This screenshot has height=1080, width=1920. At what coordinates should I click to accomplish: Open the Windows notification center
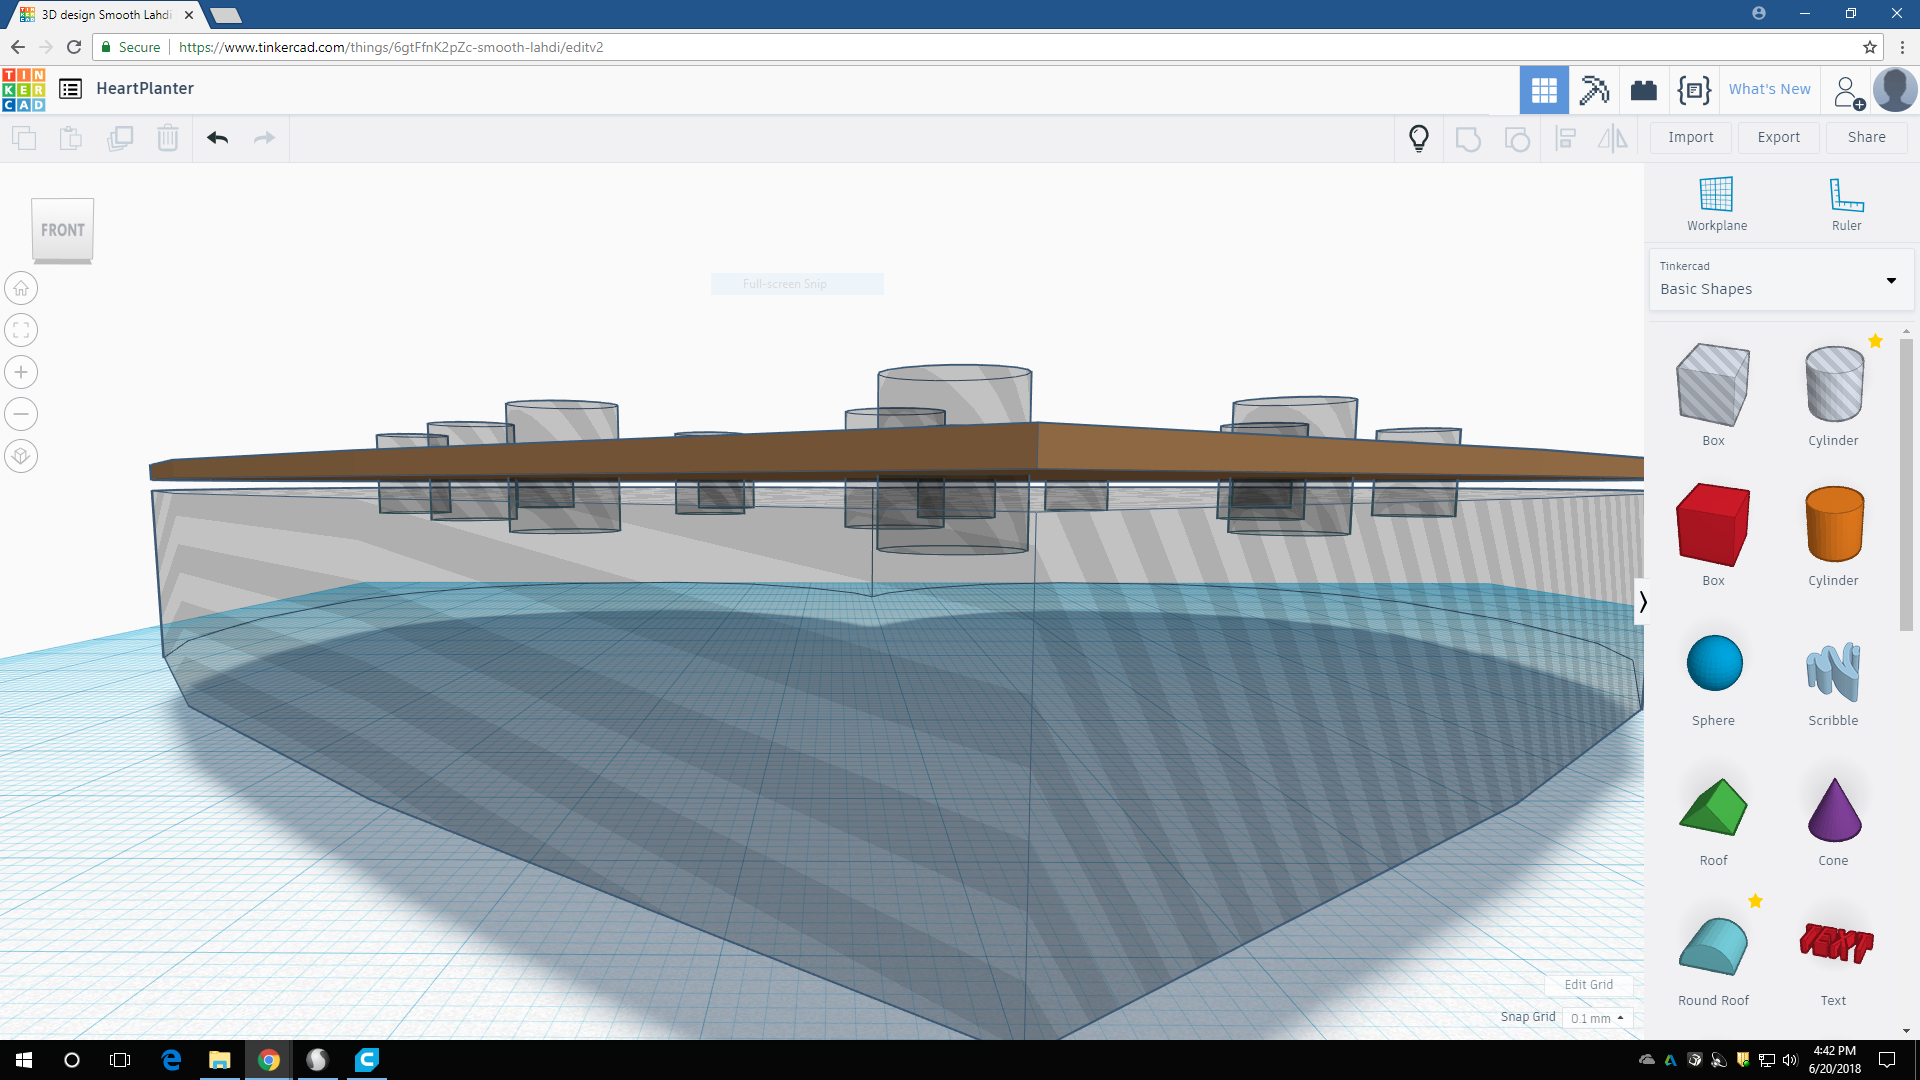click(1887, 1060)
